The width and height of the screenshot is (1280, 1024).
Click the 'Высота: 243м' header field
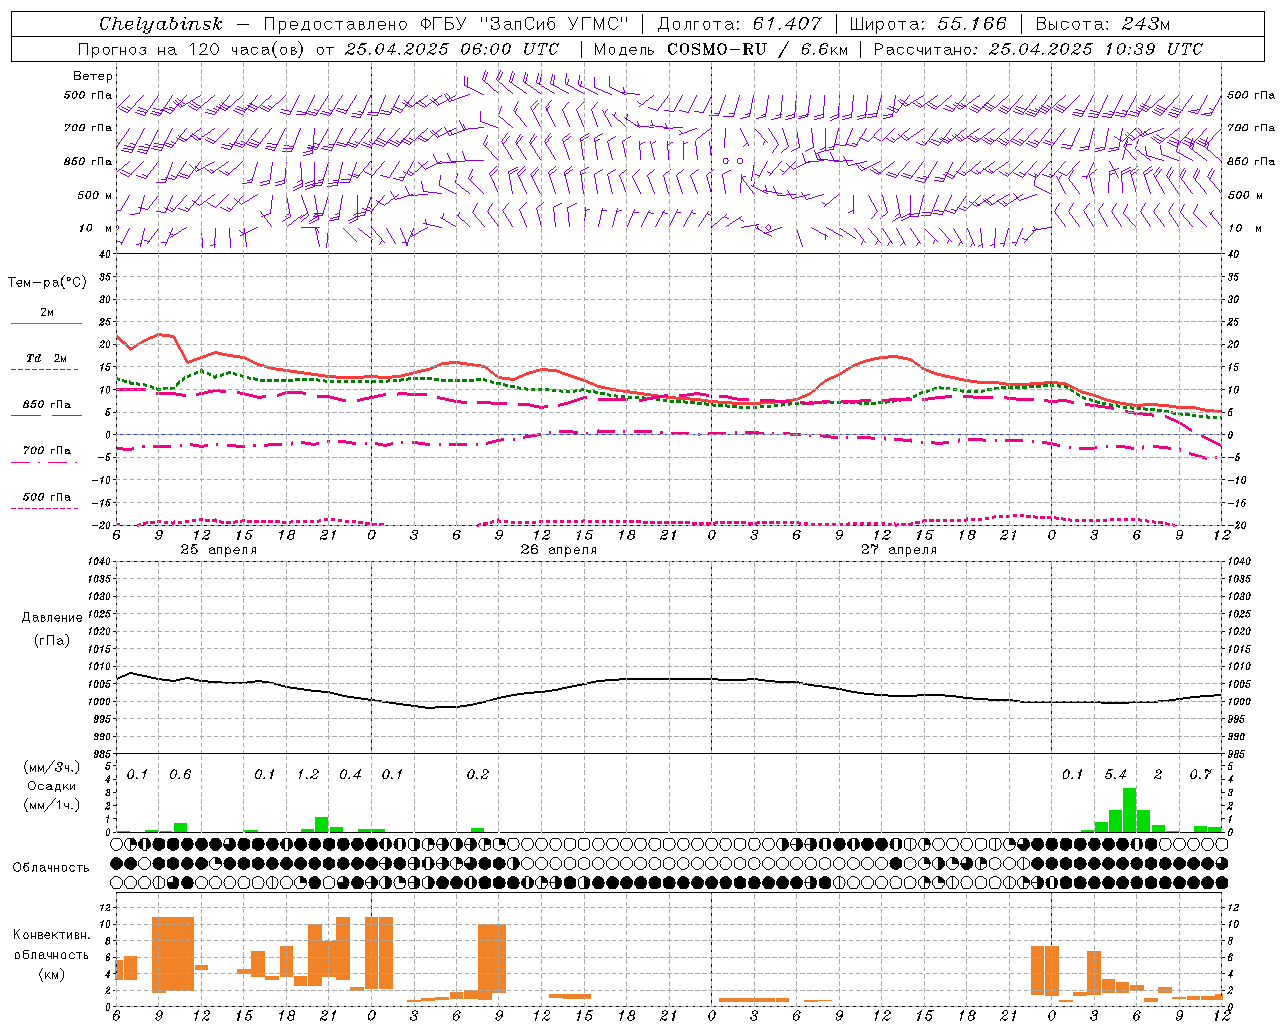tap(1102, 24)
